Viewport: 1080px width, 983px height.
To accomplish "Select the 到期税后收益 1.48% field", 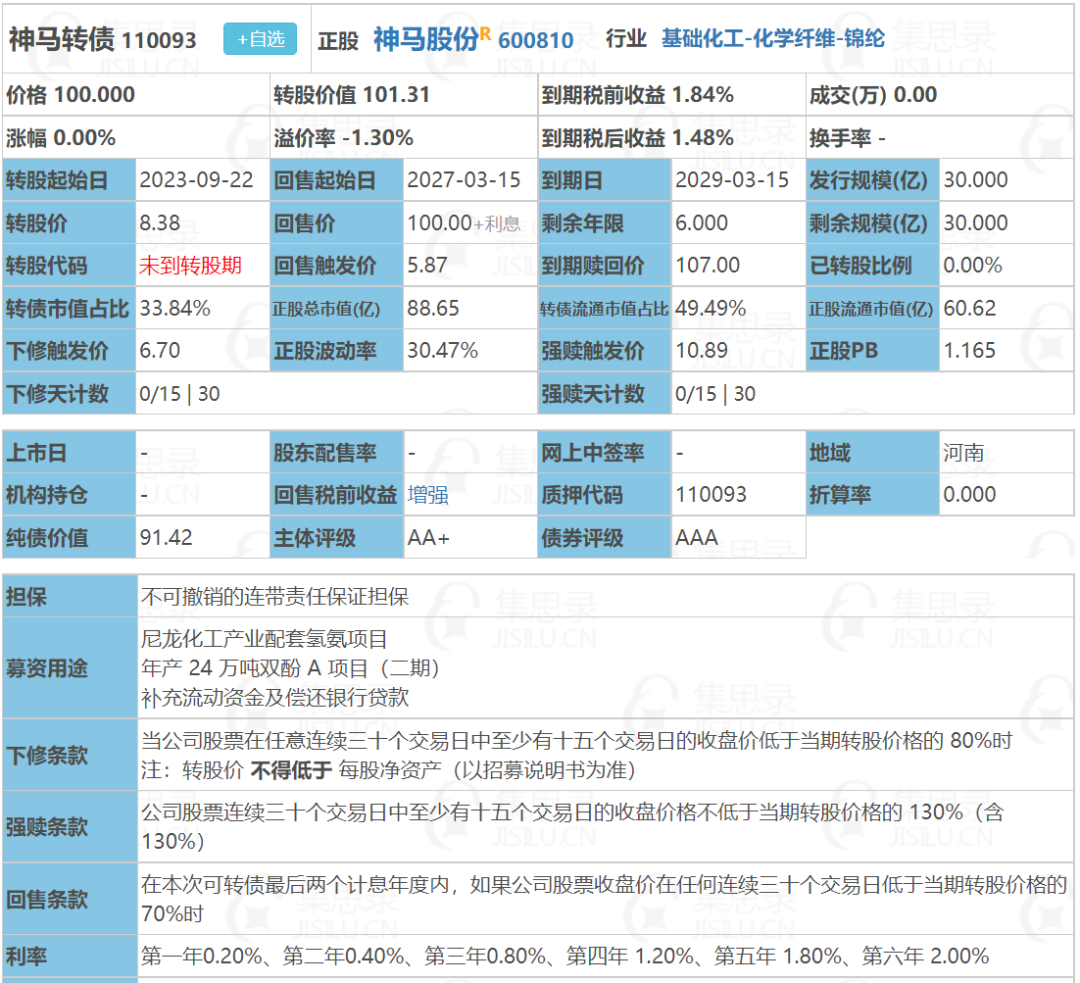I will [x=637, y=138].
